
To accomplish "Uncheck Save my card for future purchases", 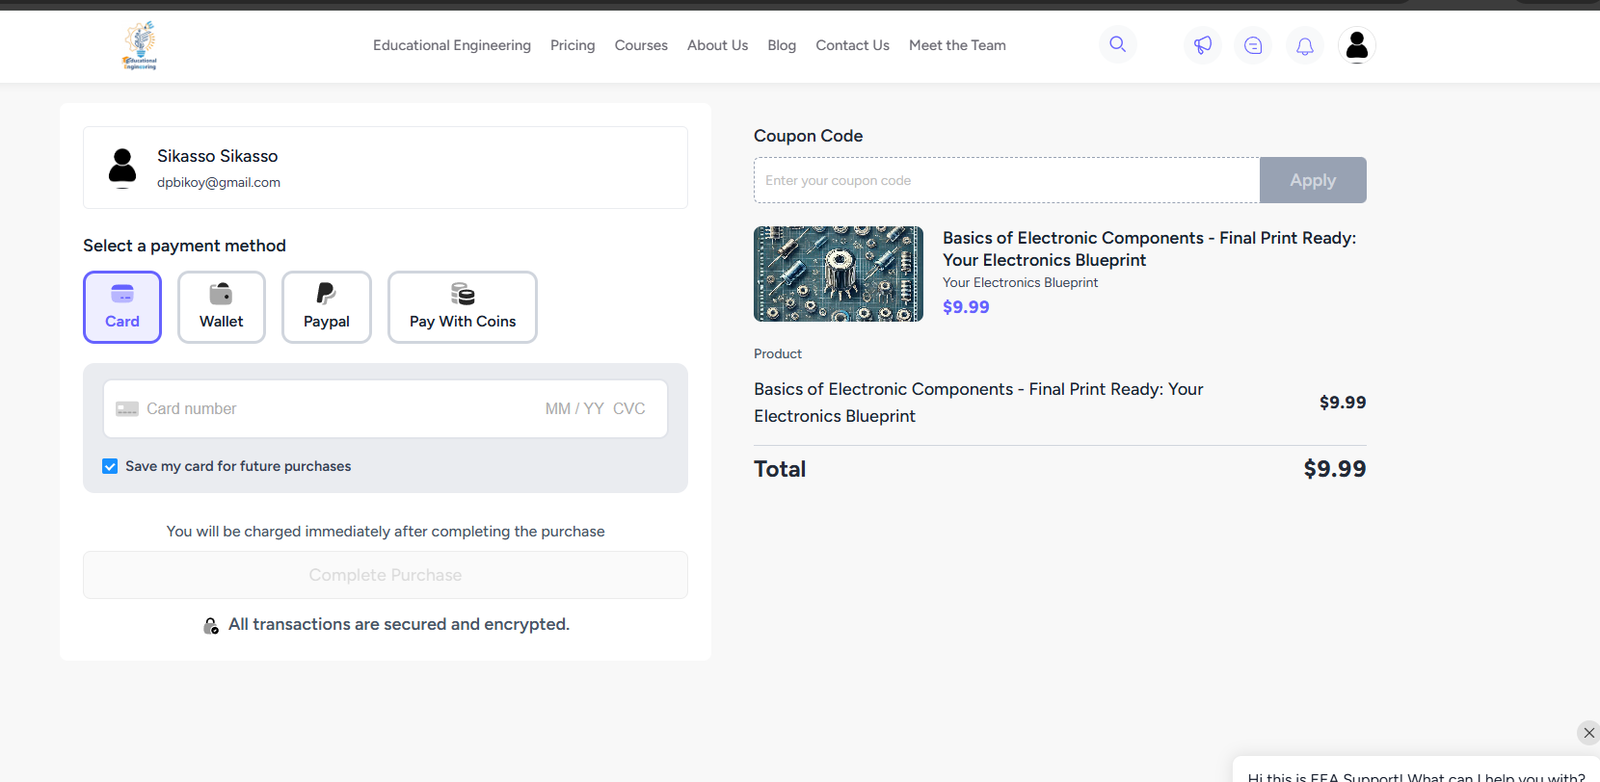I will (110, 466).
